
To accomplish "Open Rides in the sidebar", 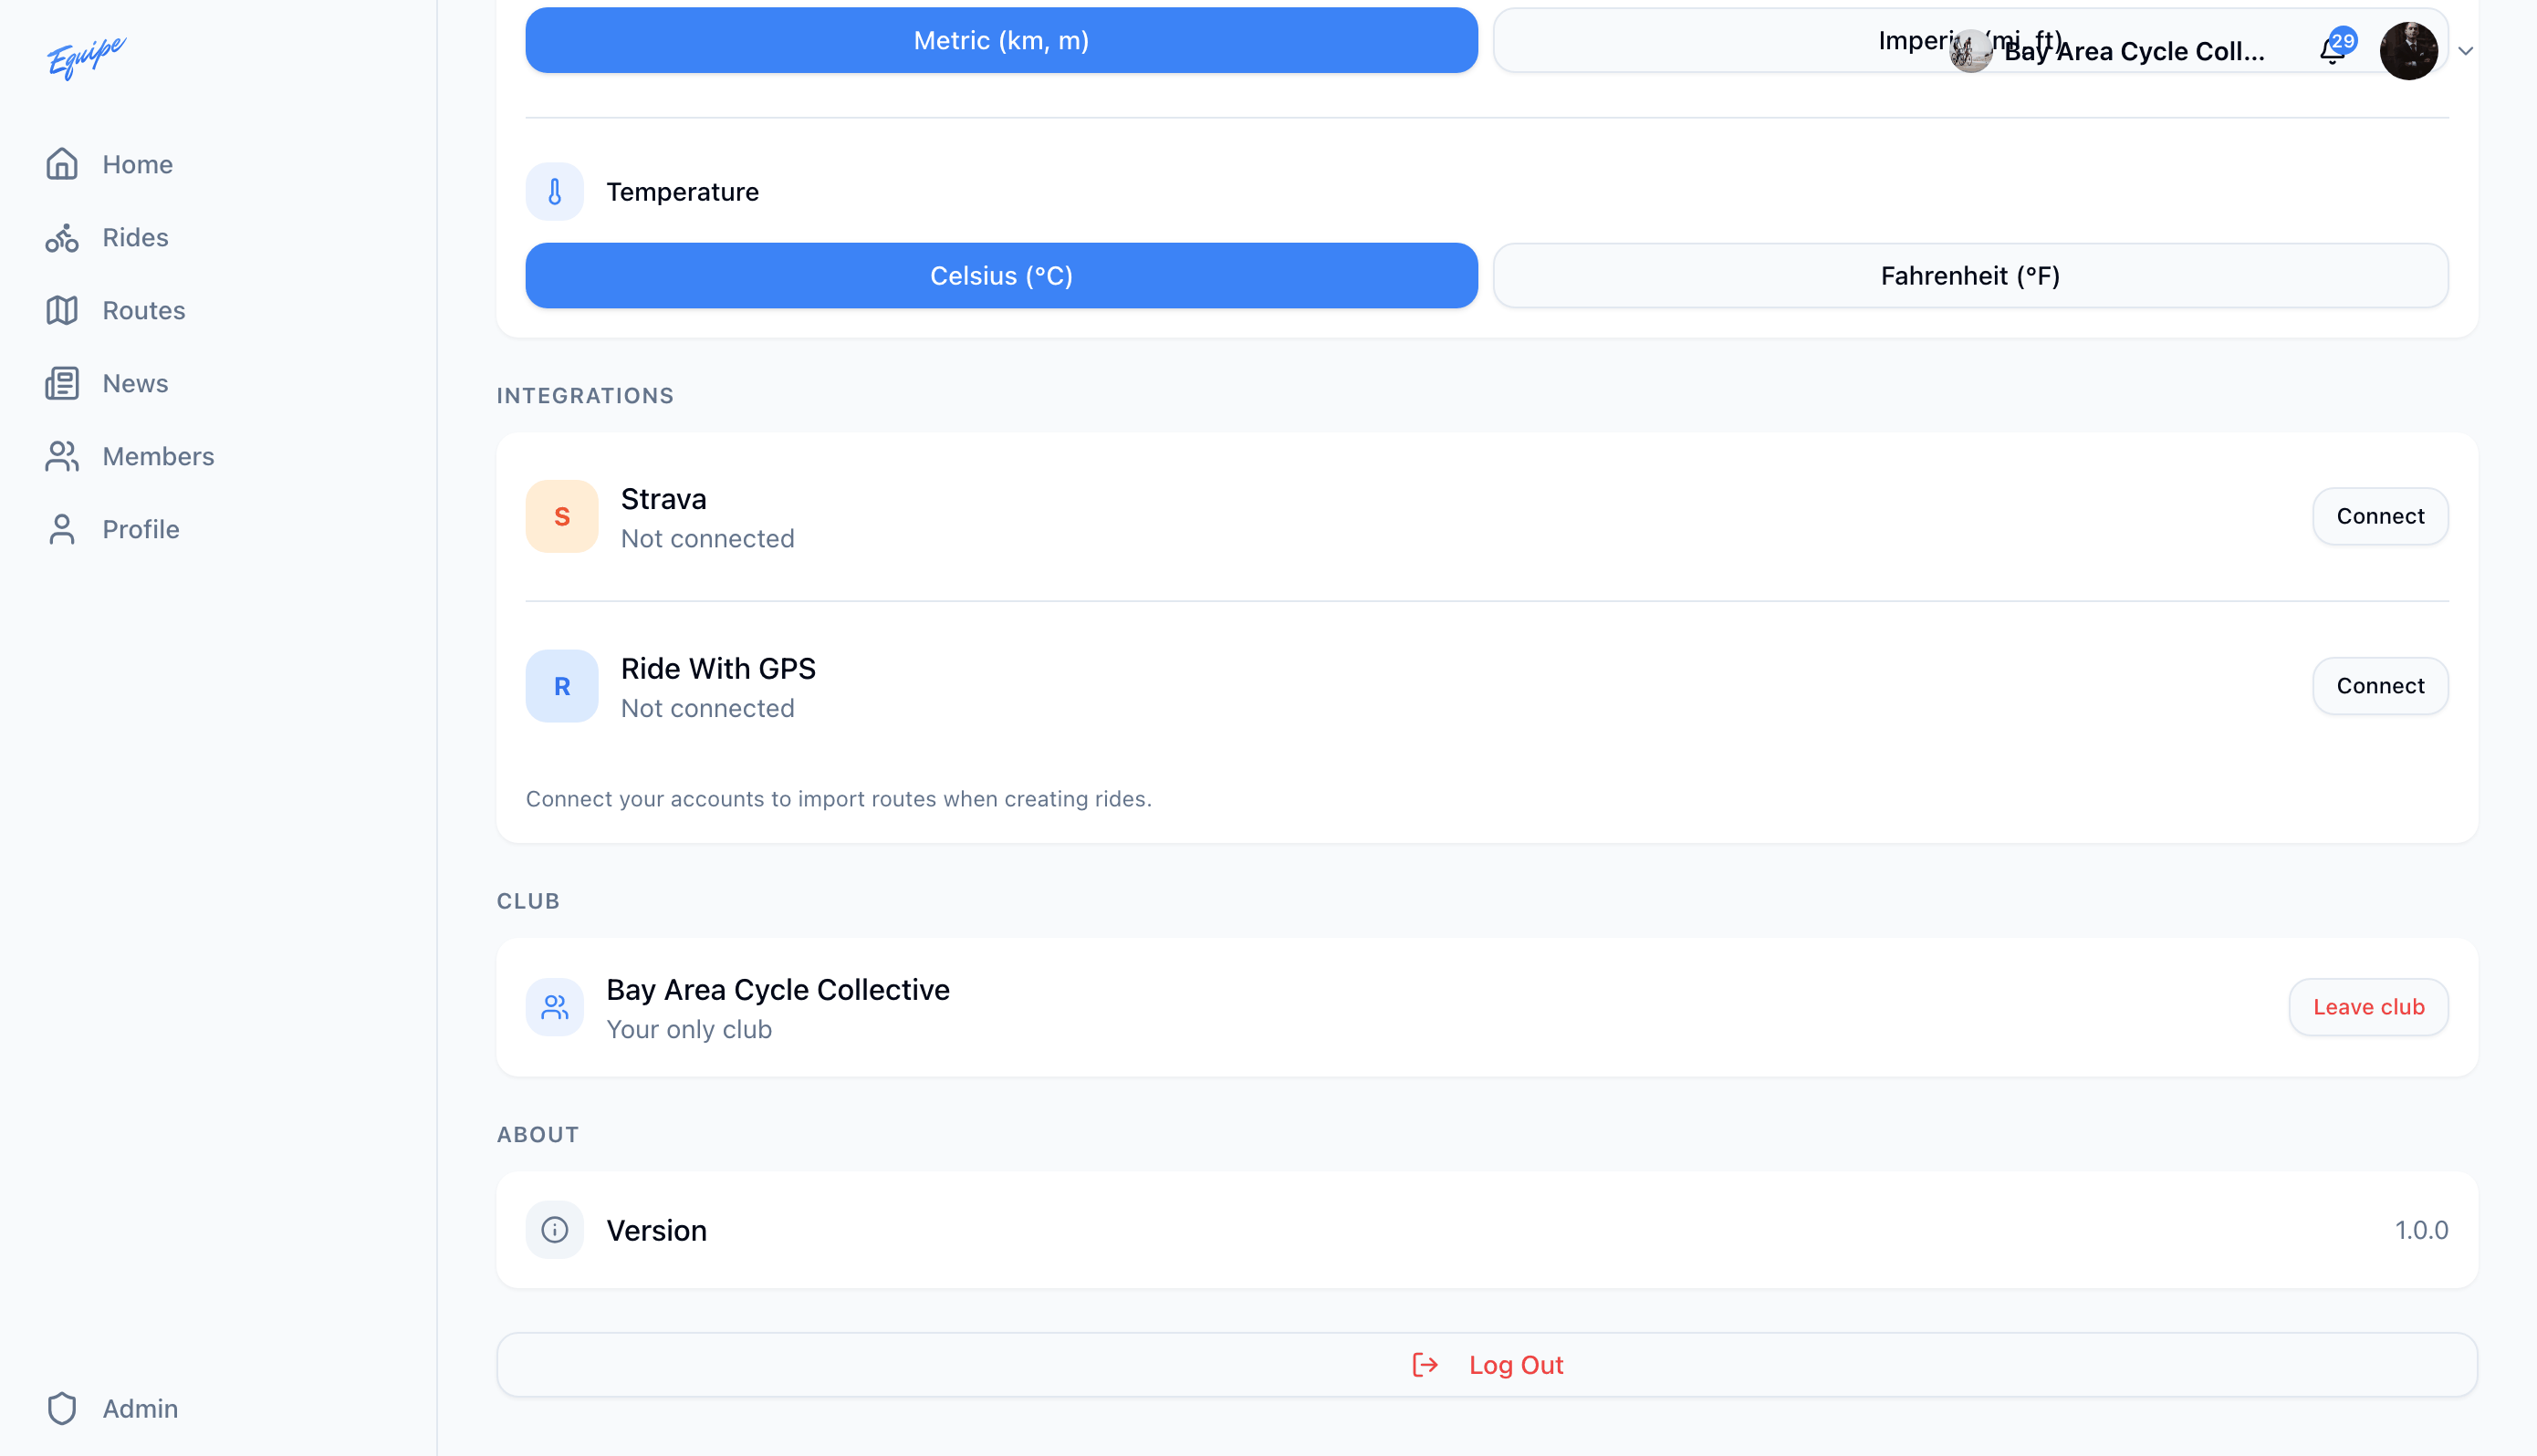I will coord(135,237).
